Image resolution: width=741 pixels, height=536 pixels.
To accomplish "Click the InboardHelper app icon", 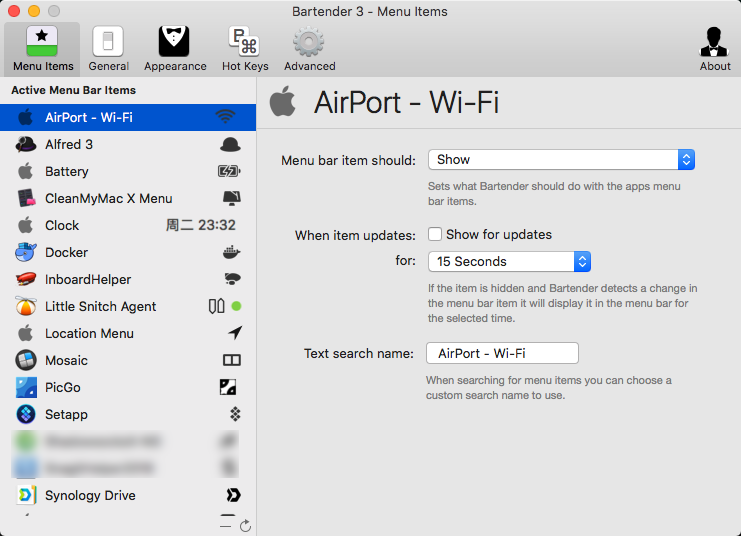I will 26,279.
